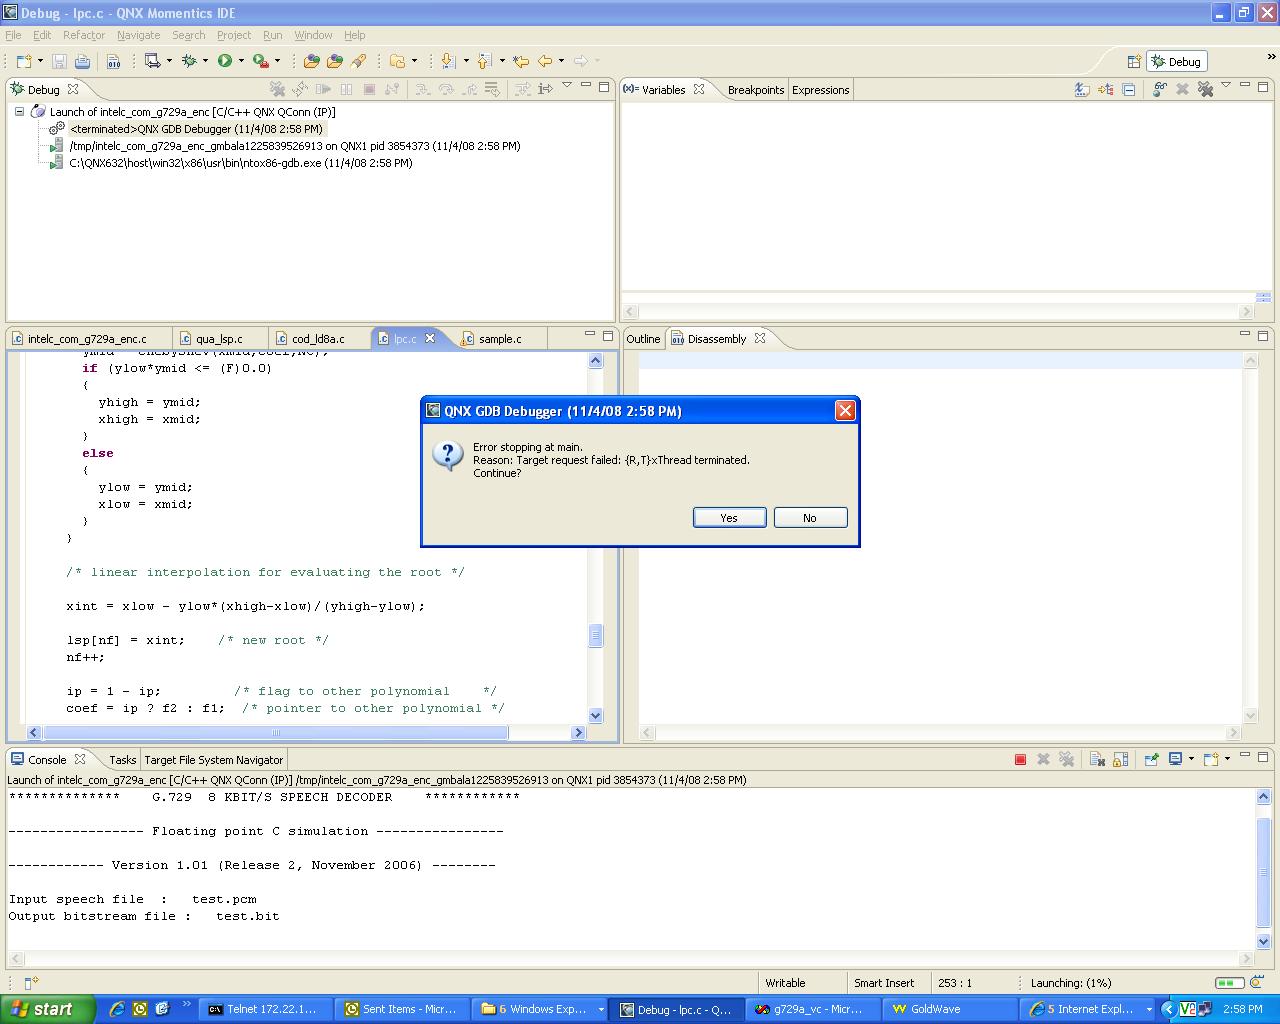Viewport: 1280px width, 1024px height.
Task: Toggle Show Logical Structure in Variables view
Action: coord(1105,90)
